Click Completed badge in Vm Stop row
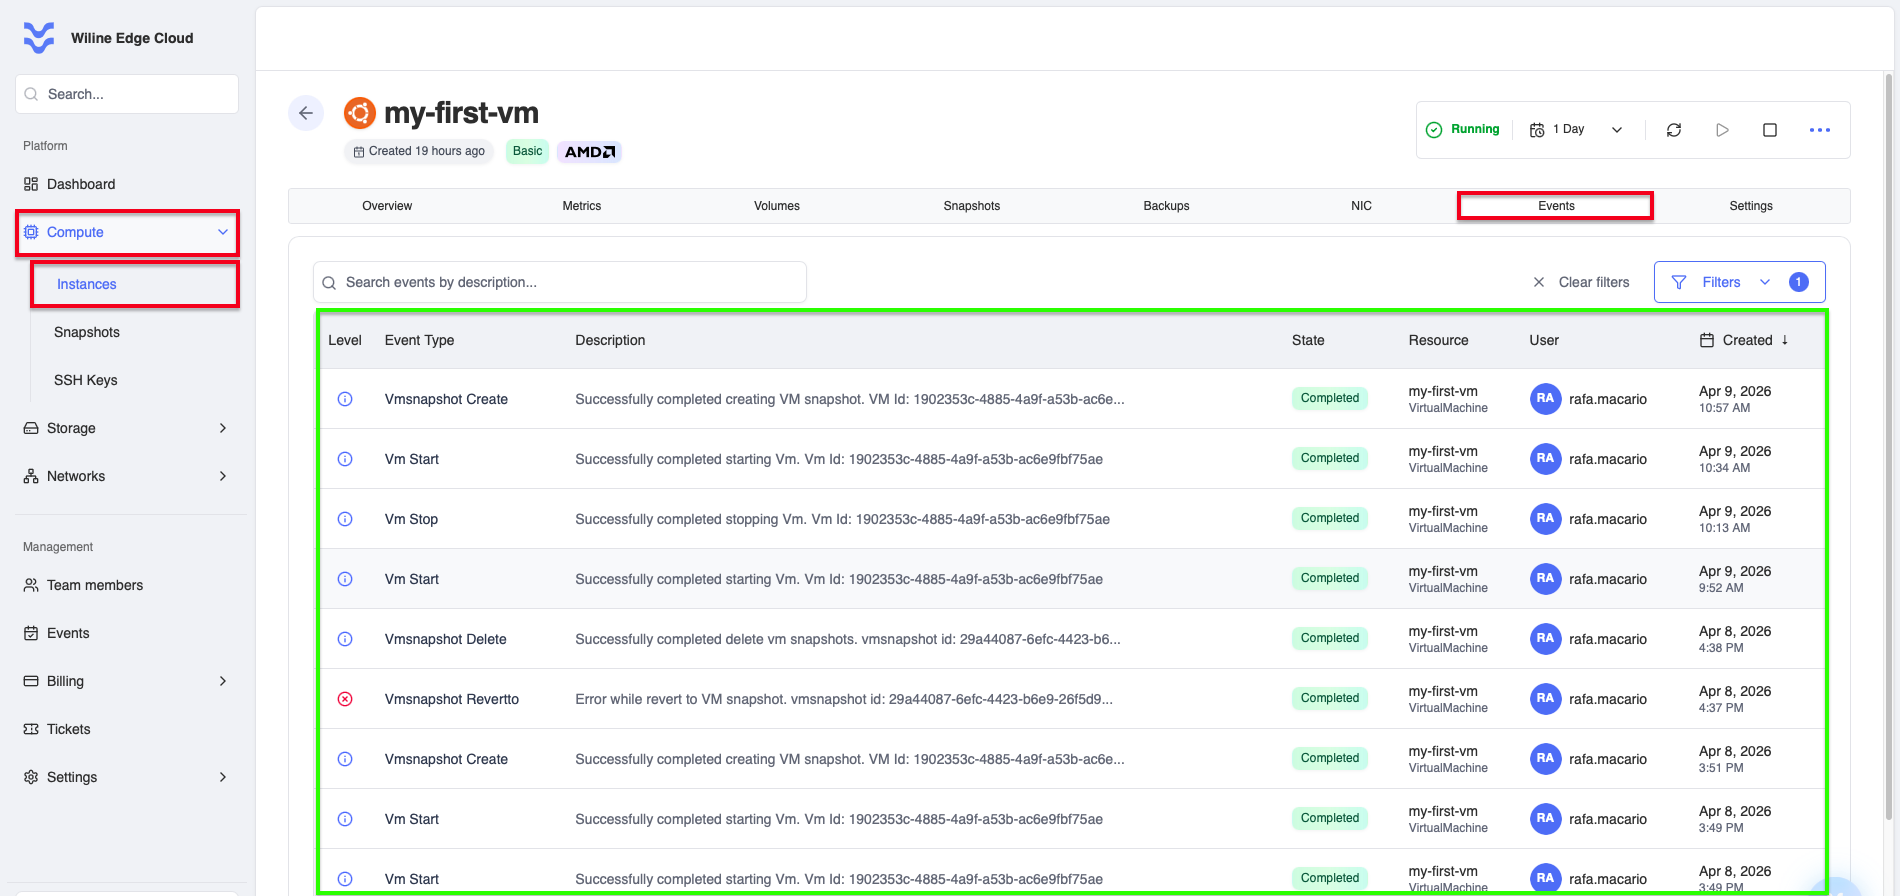This screenshot has width=1900, height=896. point(1330,518)
